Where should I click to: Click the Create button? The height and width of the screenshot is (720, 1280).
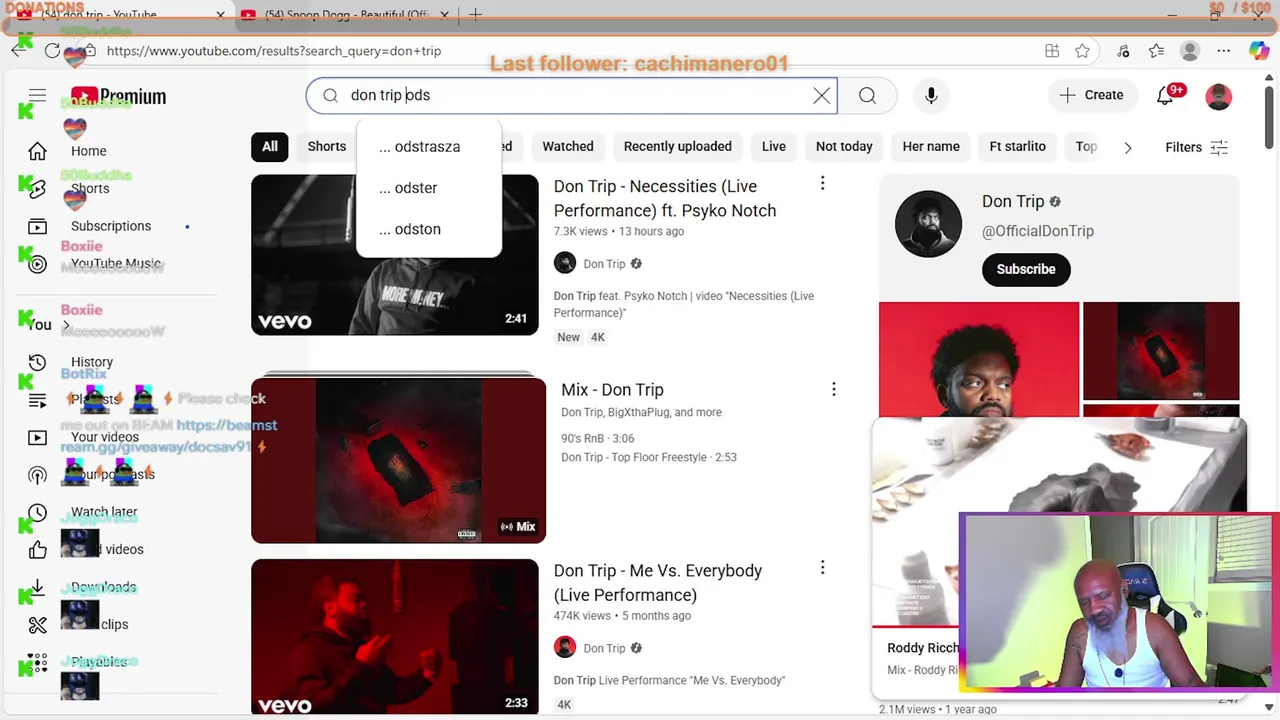(x=1091, y=95)
